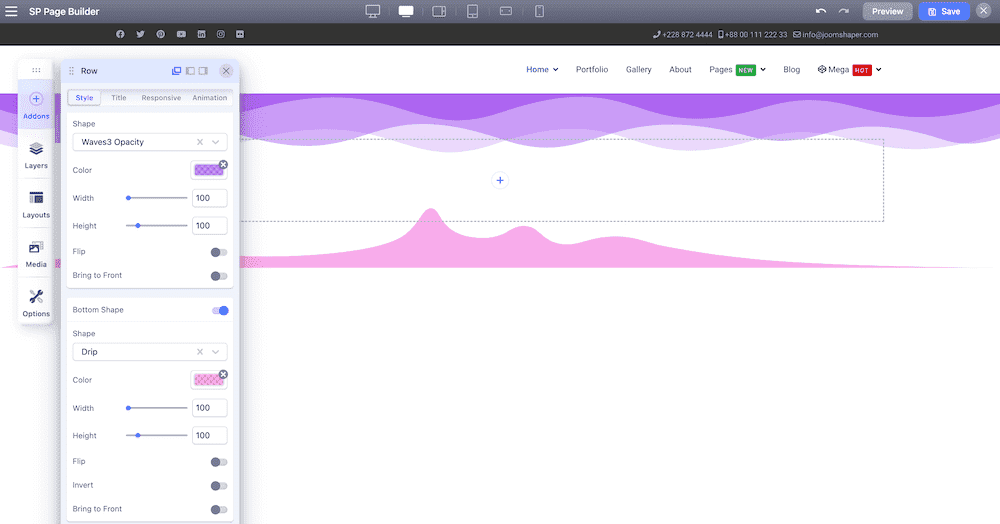Viewport: 1000px width, 524px height.
Task: Open the Layers panel in sidebar
Action: 36,155
